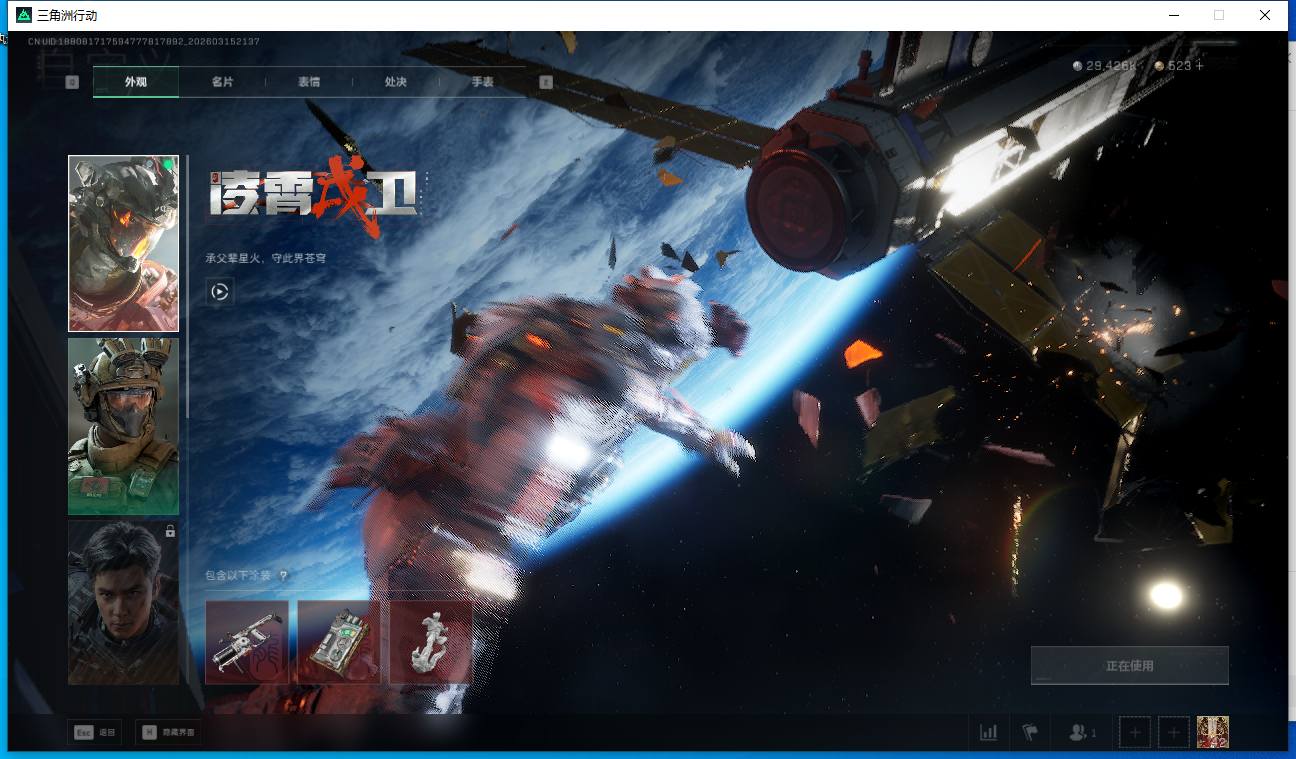Screen dimensions: 1296x759
Task: Switch to the 名片 tab
Action: click(222, 82)
